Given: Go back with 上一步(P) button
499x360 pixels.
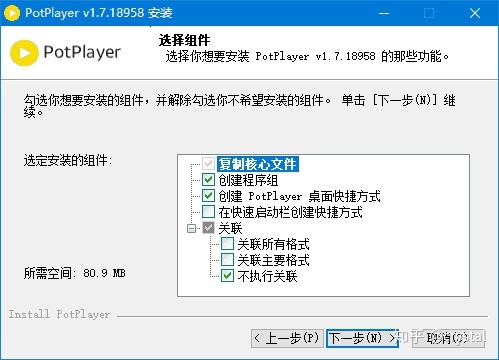Looking at the screenshot, I should point(287,338).
